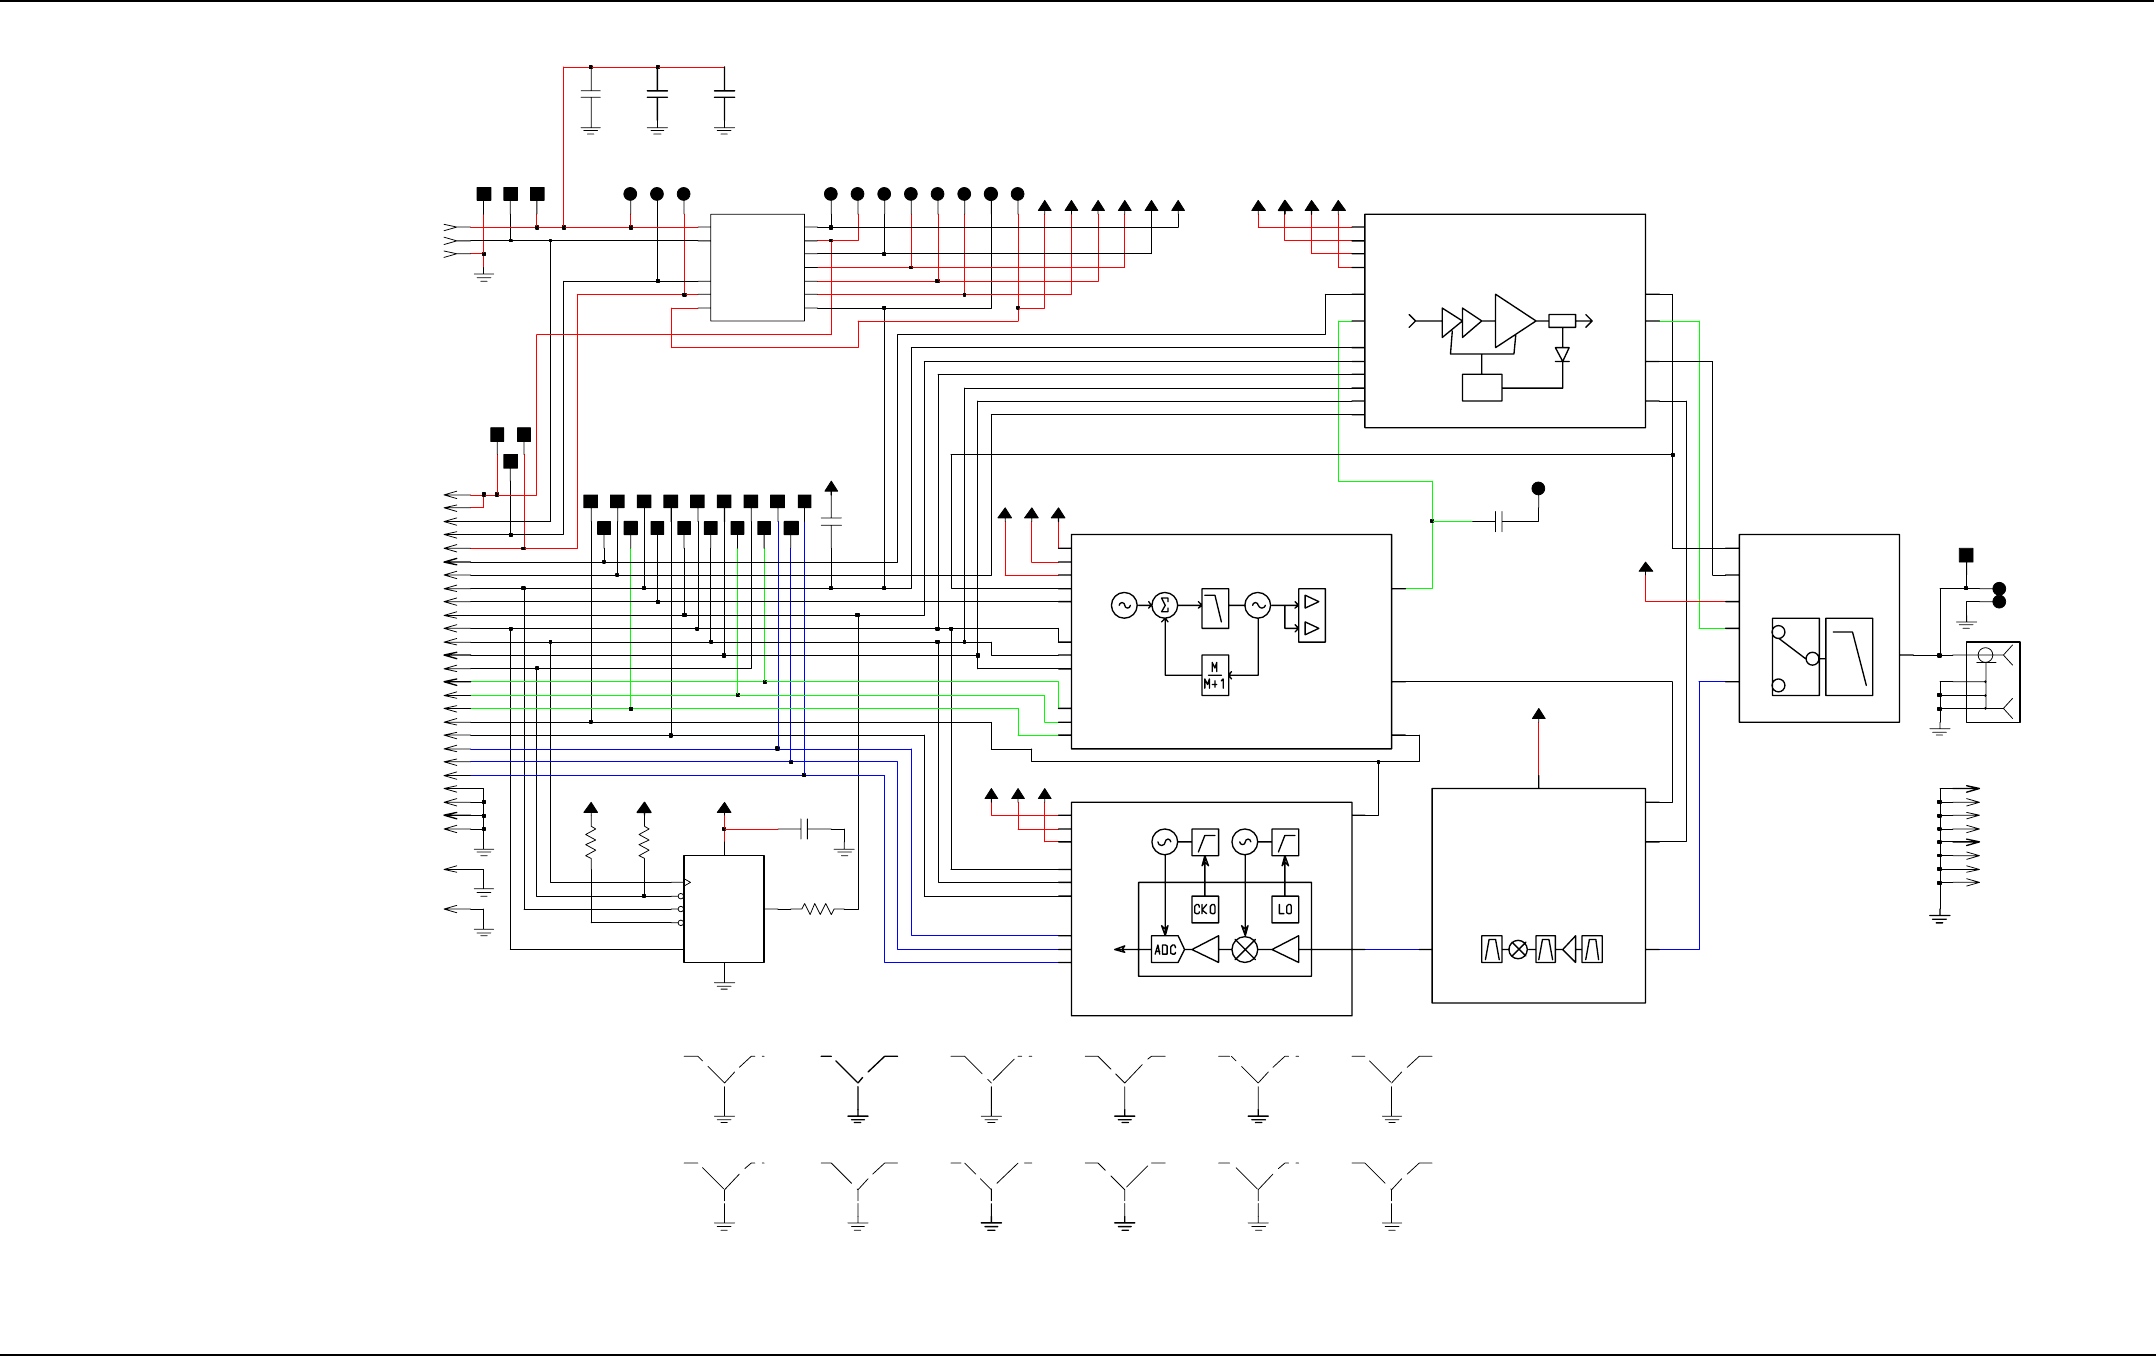Screen dimensions: 2156x1356
Task: Click the ADC block in the receiver
Action: (x=1167, y=950)
